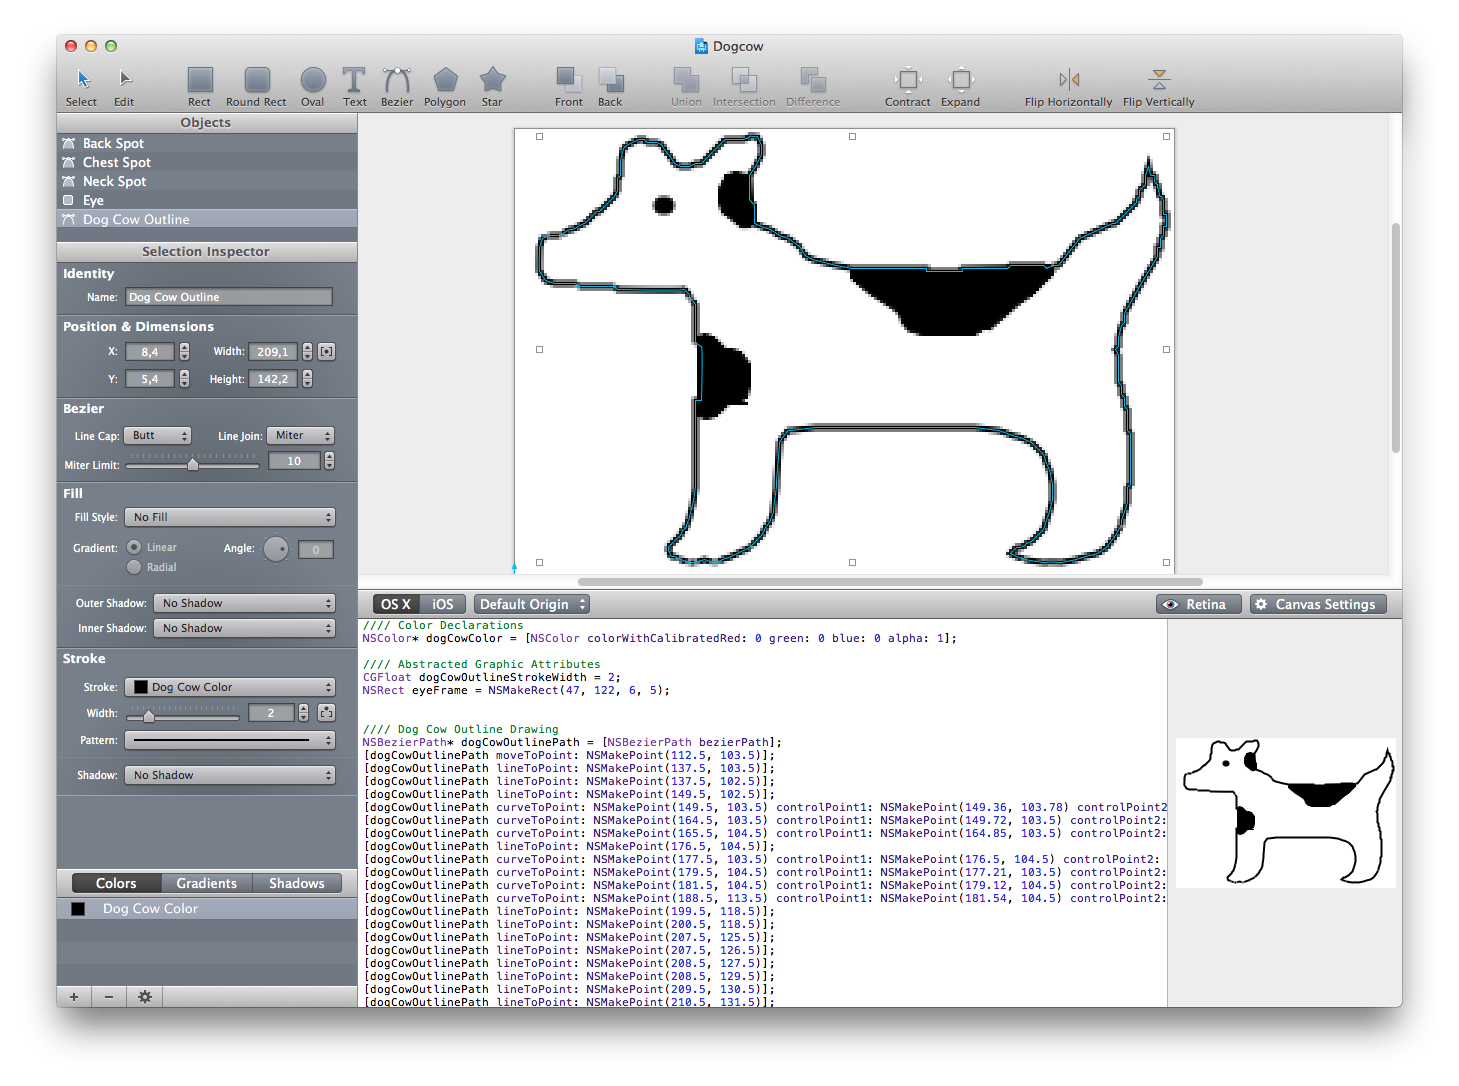Open the gear action menu below the colors list
Screen dimensions: 1459x1086
click(x=145, y=996)
